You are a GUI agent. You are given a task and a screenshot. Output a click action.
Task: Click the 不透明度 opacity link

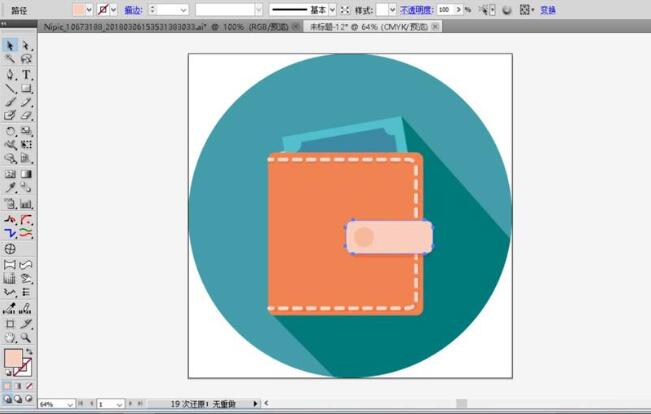[x=417, y=9]
